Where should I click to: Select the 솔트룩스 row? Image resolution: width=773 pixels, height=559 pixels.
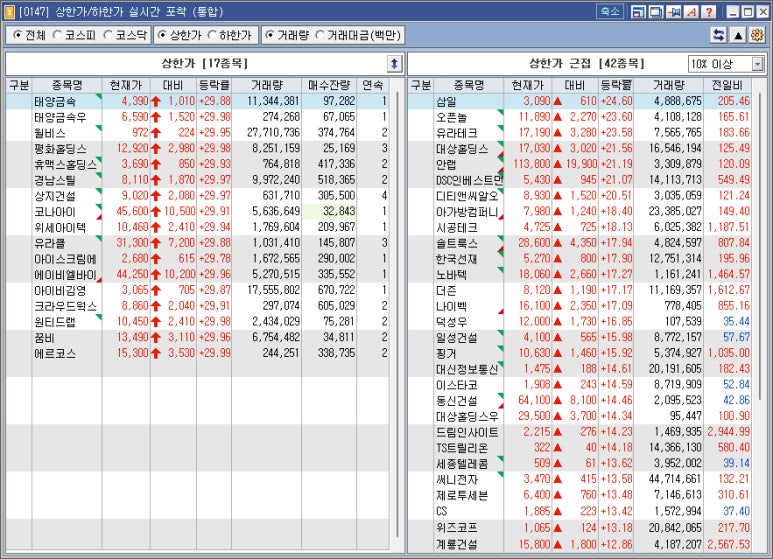(x=580, y=243)
